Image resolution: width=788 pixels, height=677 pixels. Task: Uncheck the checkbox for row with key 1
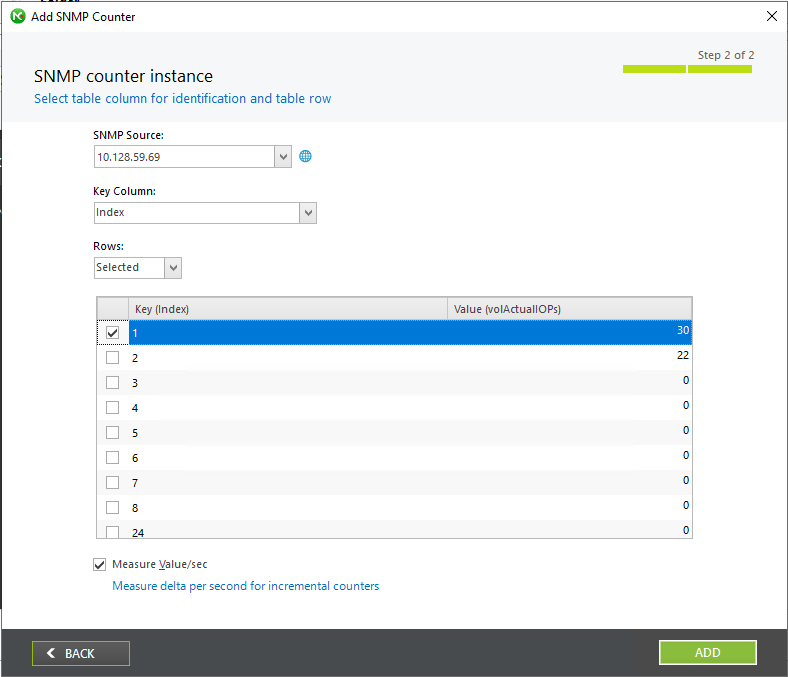[113, 333]
